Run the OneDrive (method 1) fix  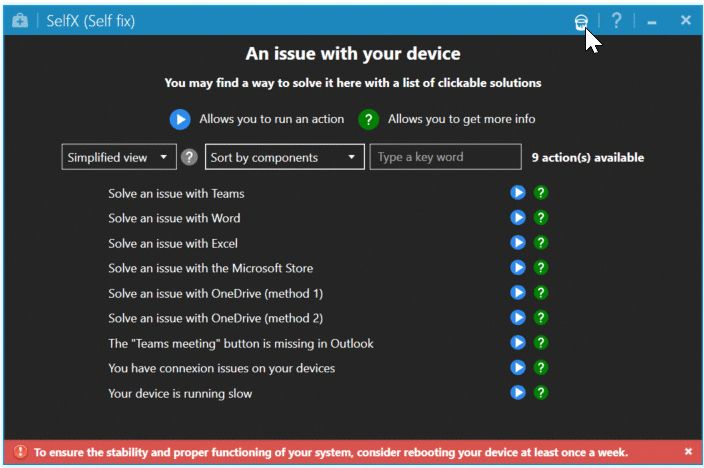tap(518, 293)
